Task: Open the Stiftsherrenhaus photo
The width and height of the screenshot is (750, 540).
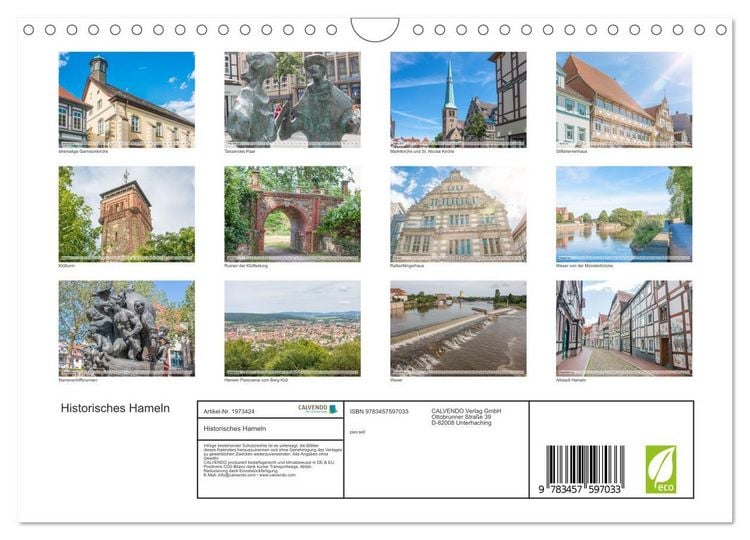Action: pos(624,99)
